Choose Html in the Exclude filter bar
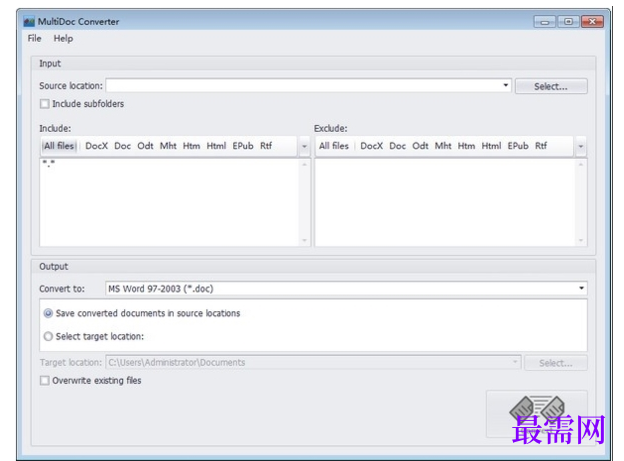Image resolution: width=624 pixels, height=461 pixels. pyautogui.click(x=491, y=146)
